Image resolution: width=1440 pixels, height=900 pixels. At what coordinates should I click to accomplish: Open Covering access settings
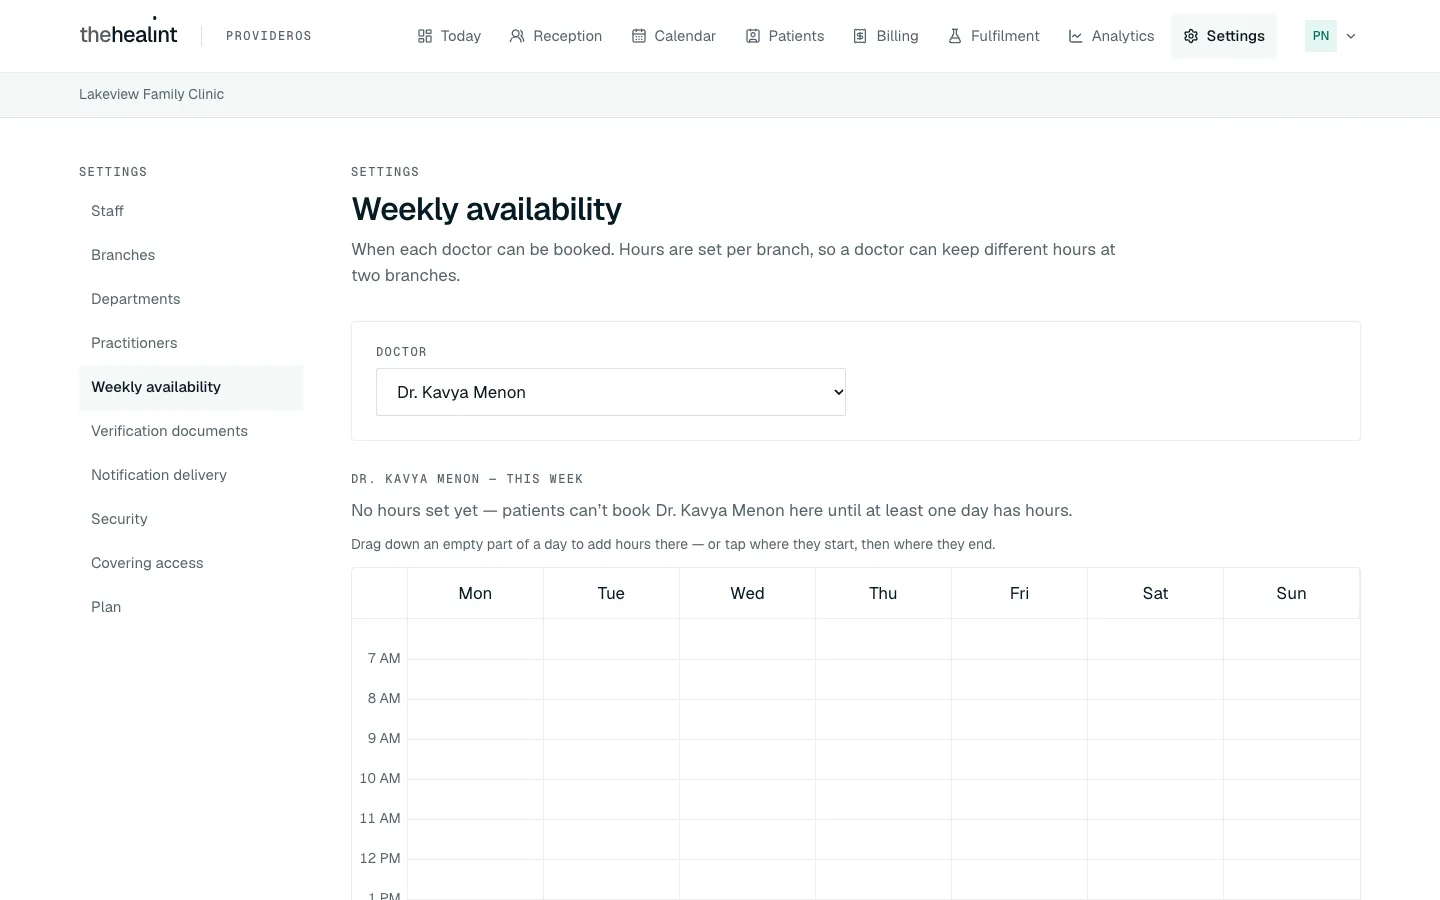[191, 563]
